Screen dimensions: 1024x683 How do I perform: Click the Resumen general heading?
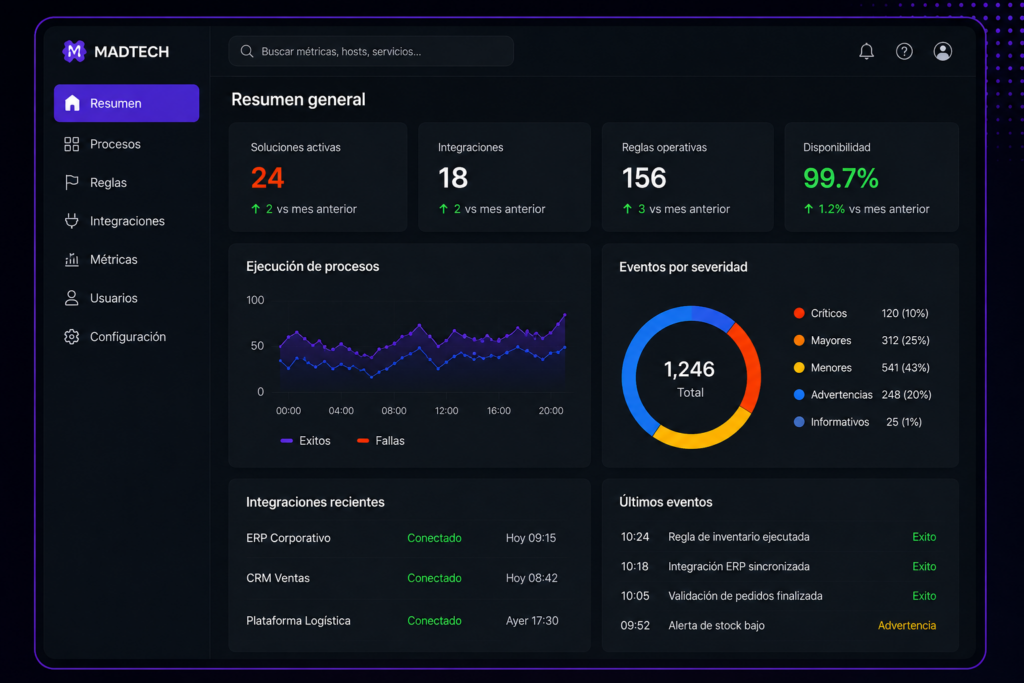[x=298, y=99]
